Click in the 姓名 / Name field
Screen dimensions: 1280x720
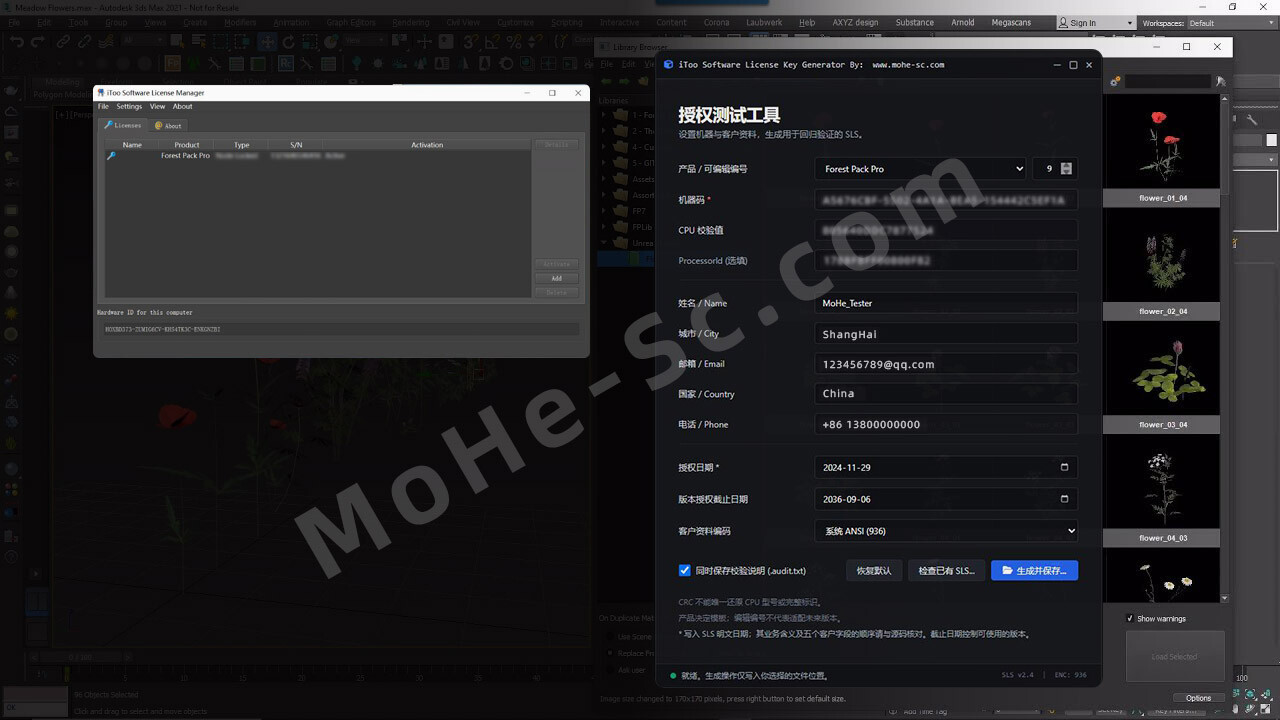coord(946,303)
